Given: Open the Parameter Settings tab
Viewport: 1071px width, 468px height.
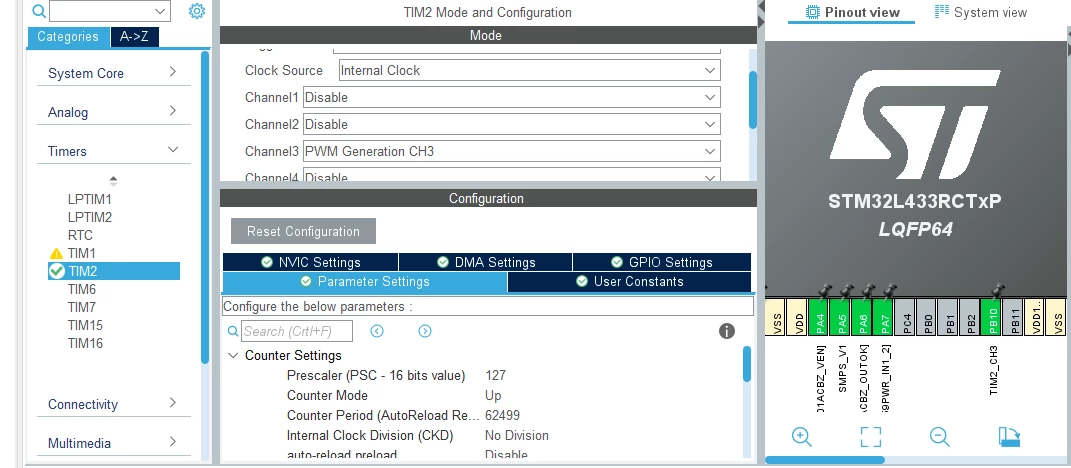Looking at the screenshot, I should (x=365, y=281).
